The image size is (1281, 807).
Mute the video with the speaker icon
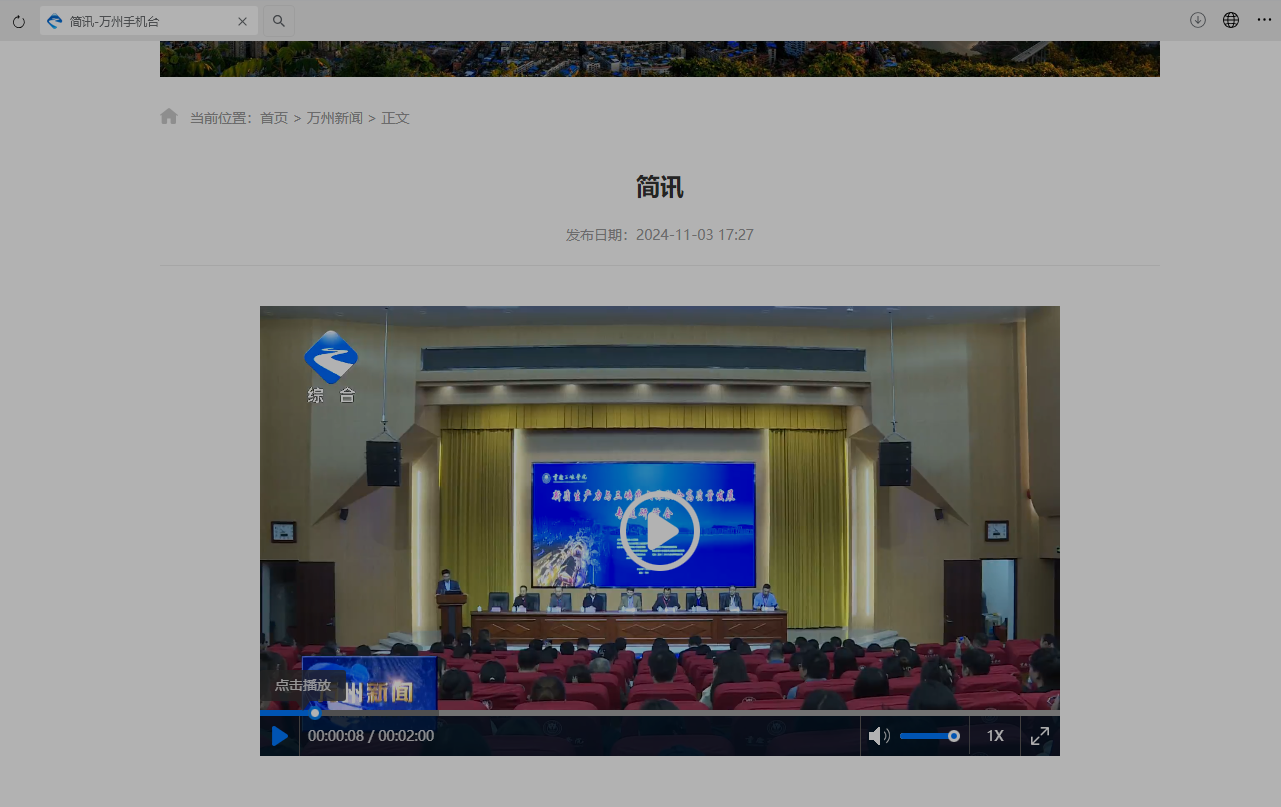pos(878,736)
